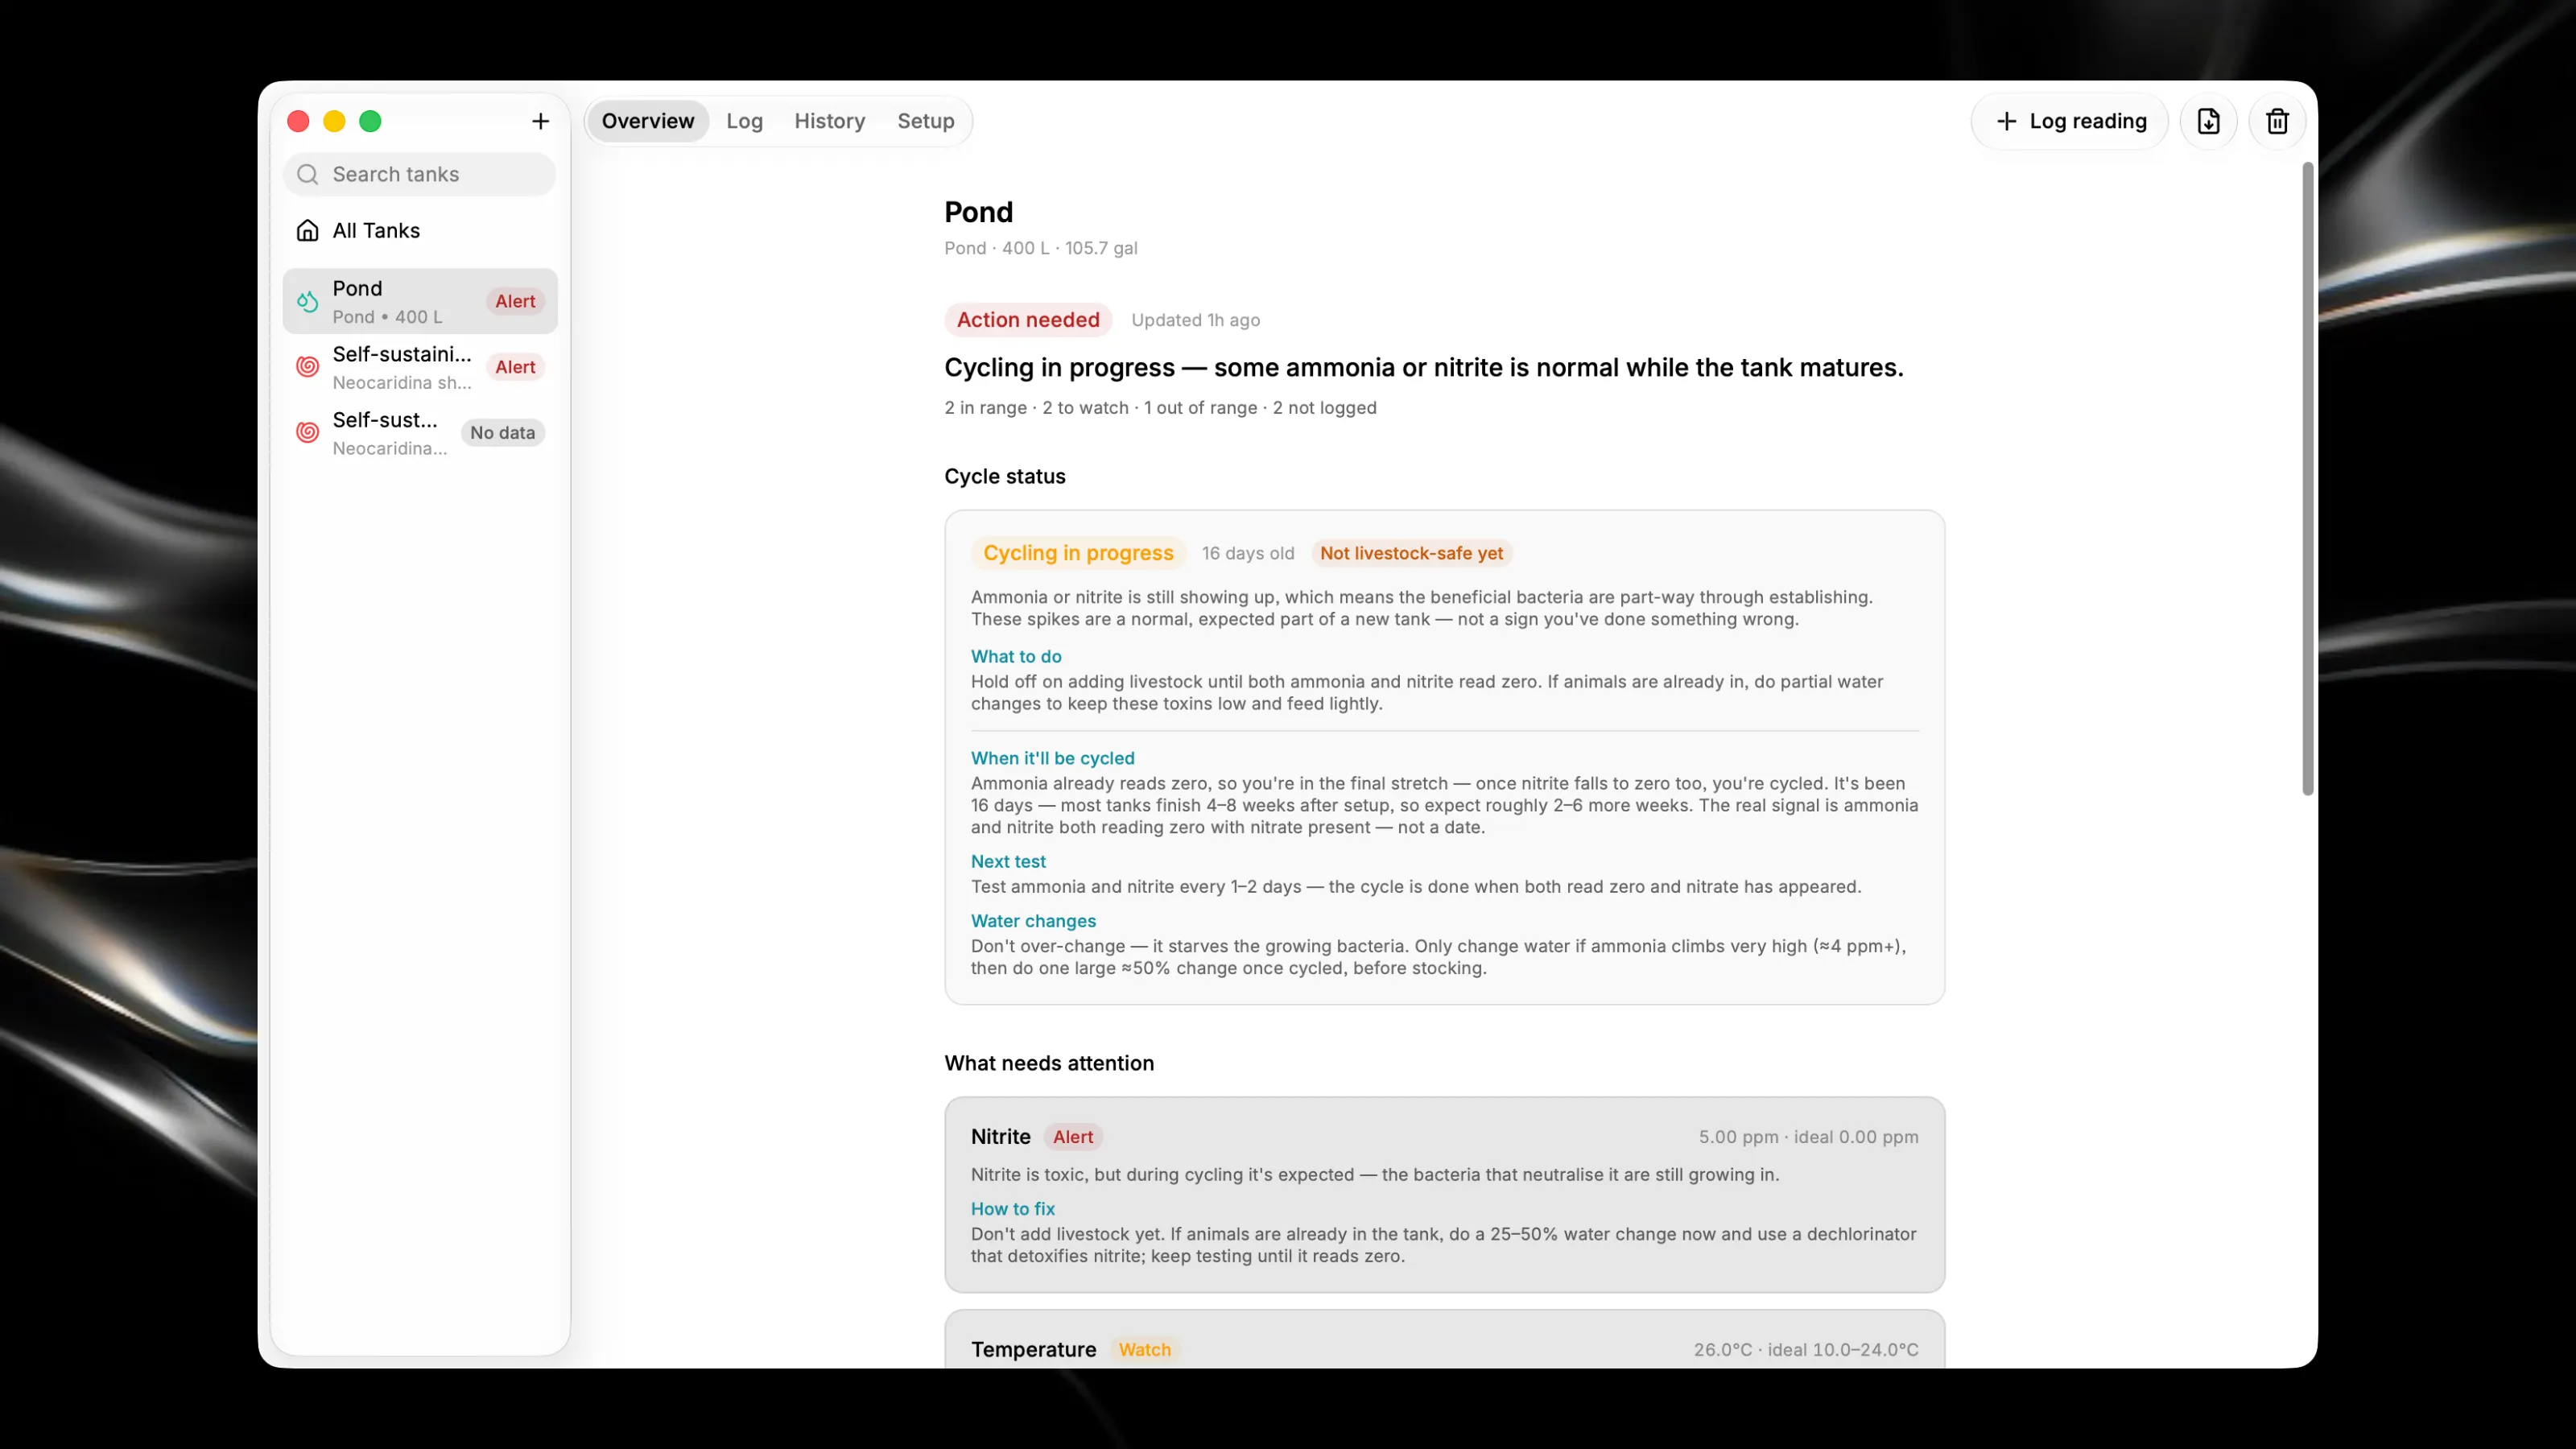
Task: Click the Action needed badge
Action: [x=1028, y=320]
